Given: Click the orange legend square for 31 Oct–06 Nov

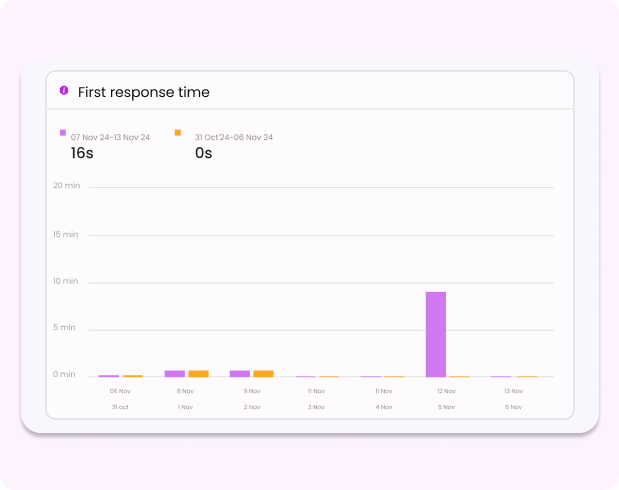Looking at the screenshot, I should (178, 132).
